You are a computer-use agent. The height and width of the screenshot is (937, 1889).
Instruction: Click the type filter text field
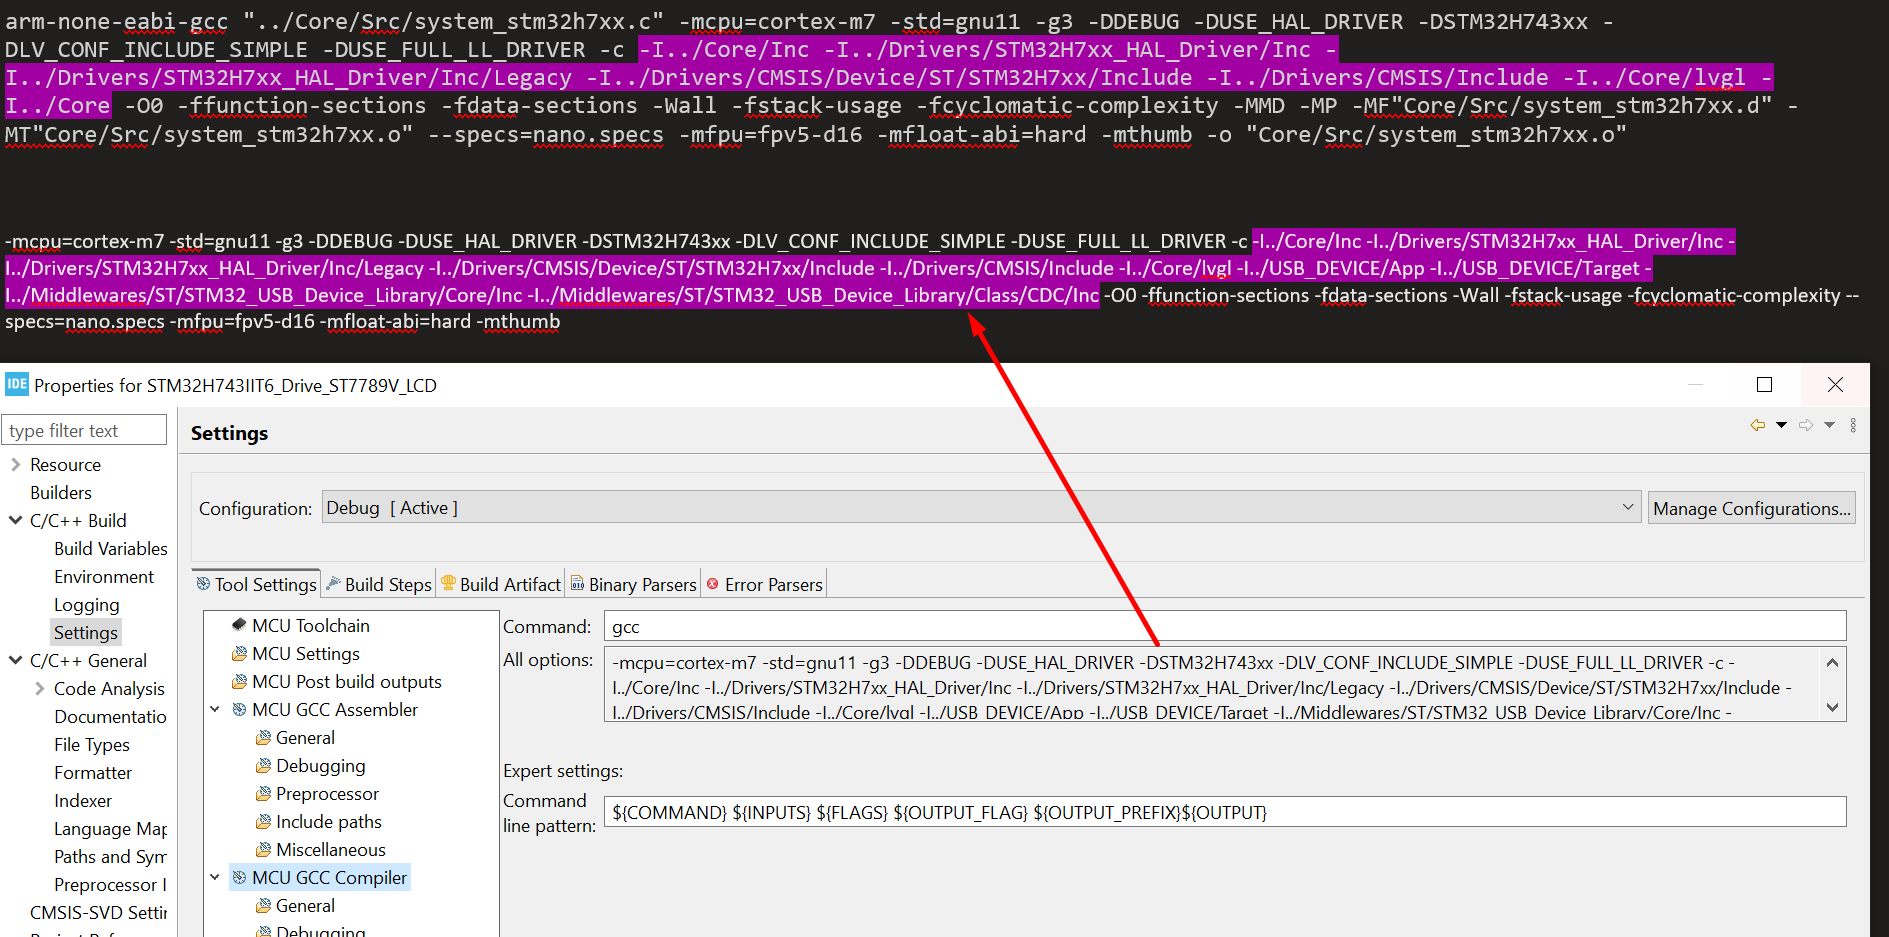(x=84, y=429)
